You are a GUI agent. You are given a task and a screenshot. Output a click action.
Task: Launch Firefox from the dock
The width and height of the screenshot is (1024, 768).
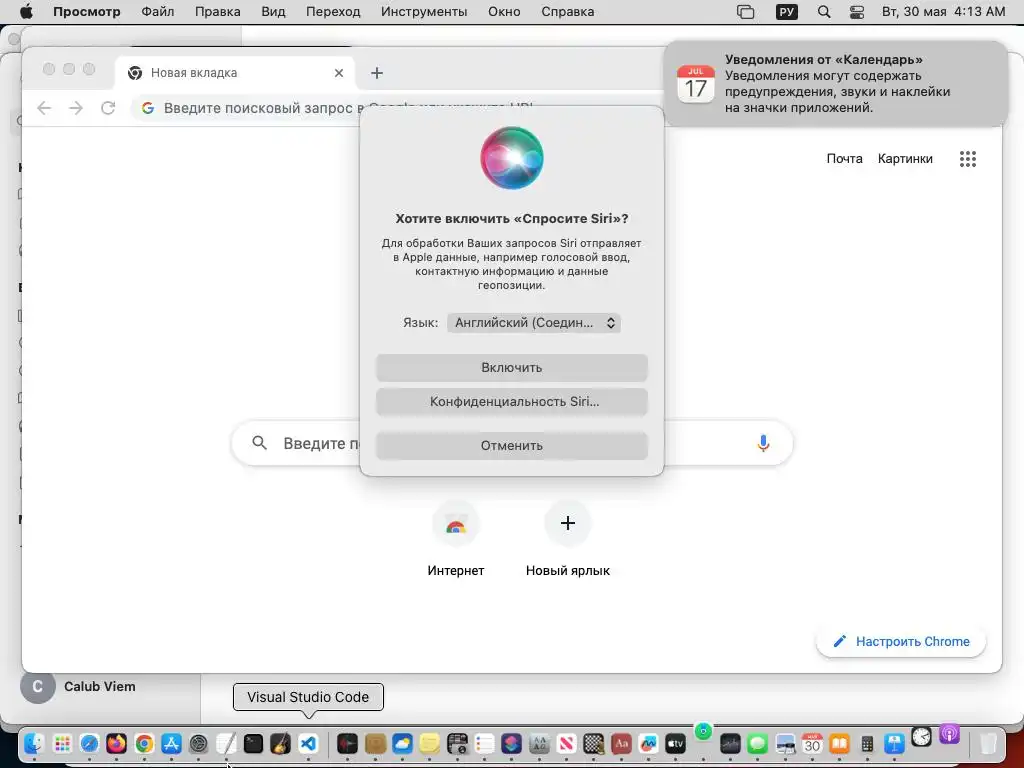tap(117, 743)
